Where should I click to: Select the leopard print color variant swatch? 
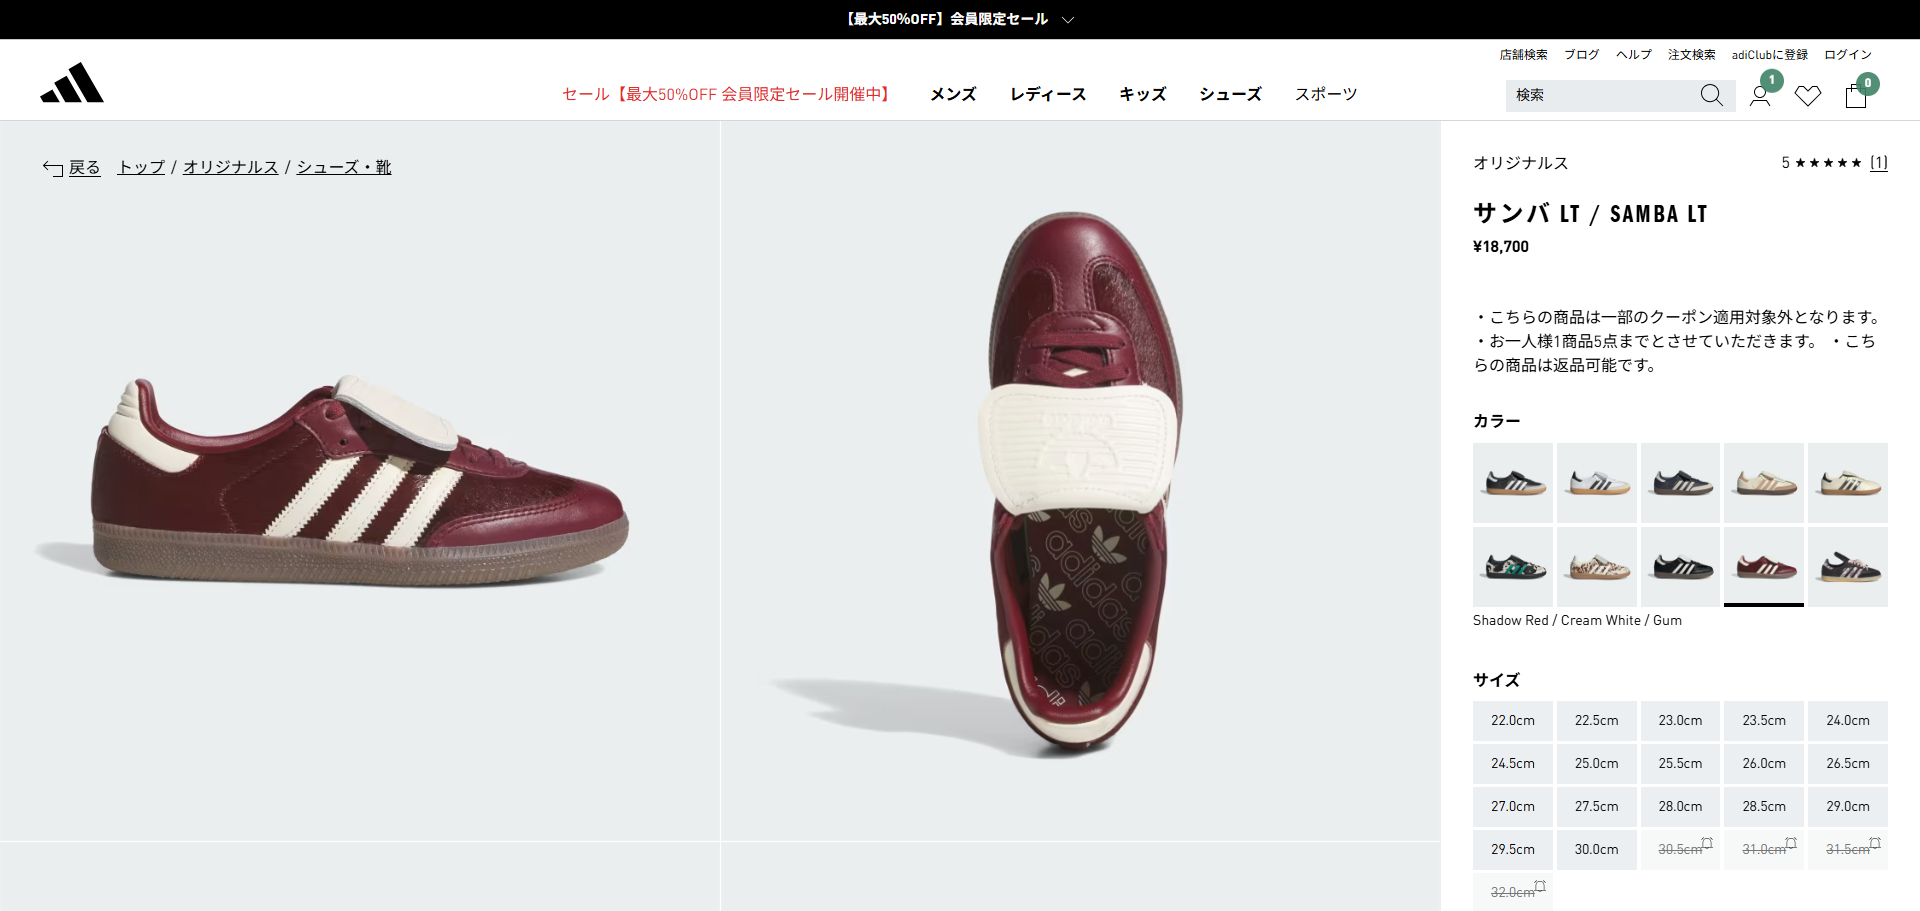(1596, 567)
